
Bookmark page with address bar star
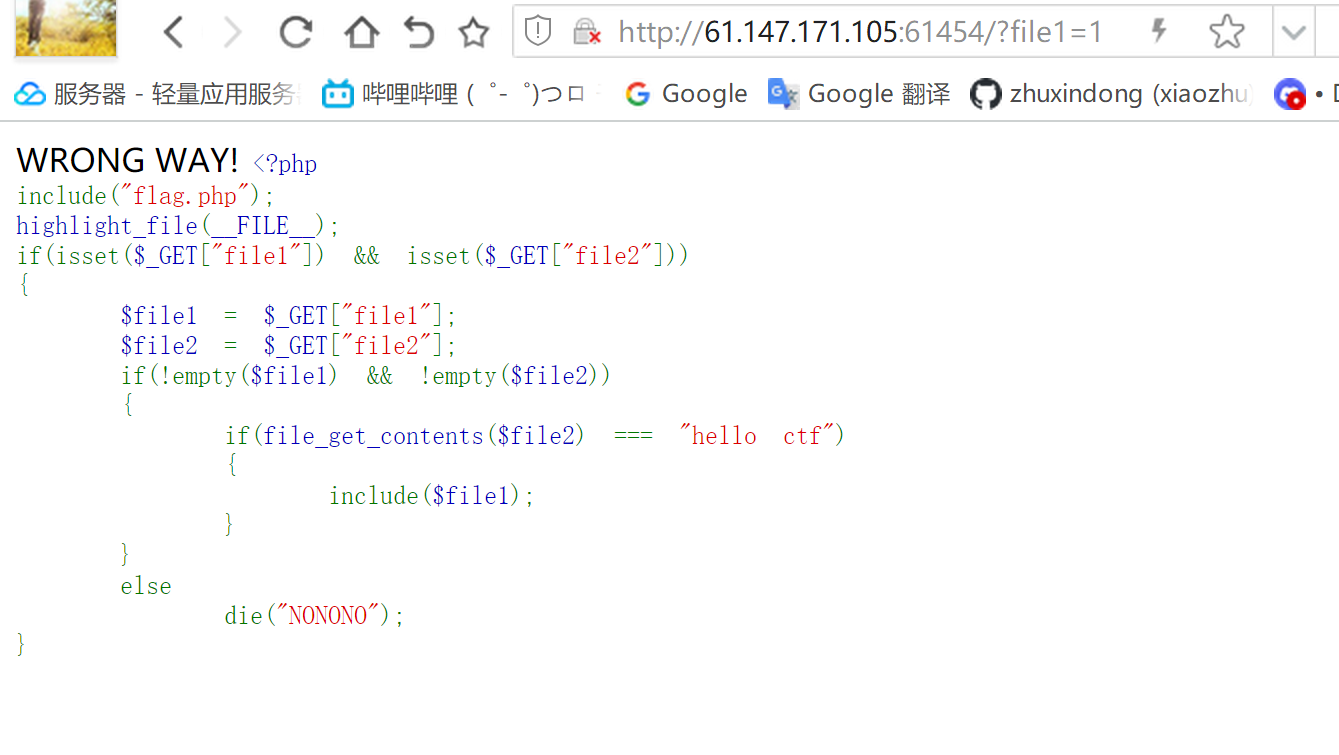(1226, 32)
